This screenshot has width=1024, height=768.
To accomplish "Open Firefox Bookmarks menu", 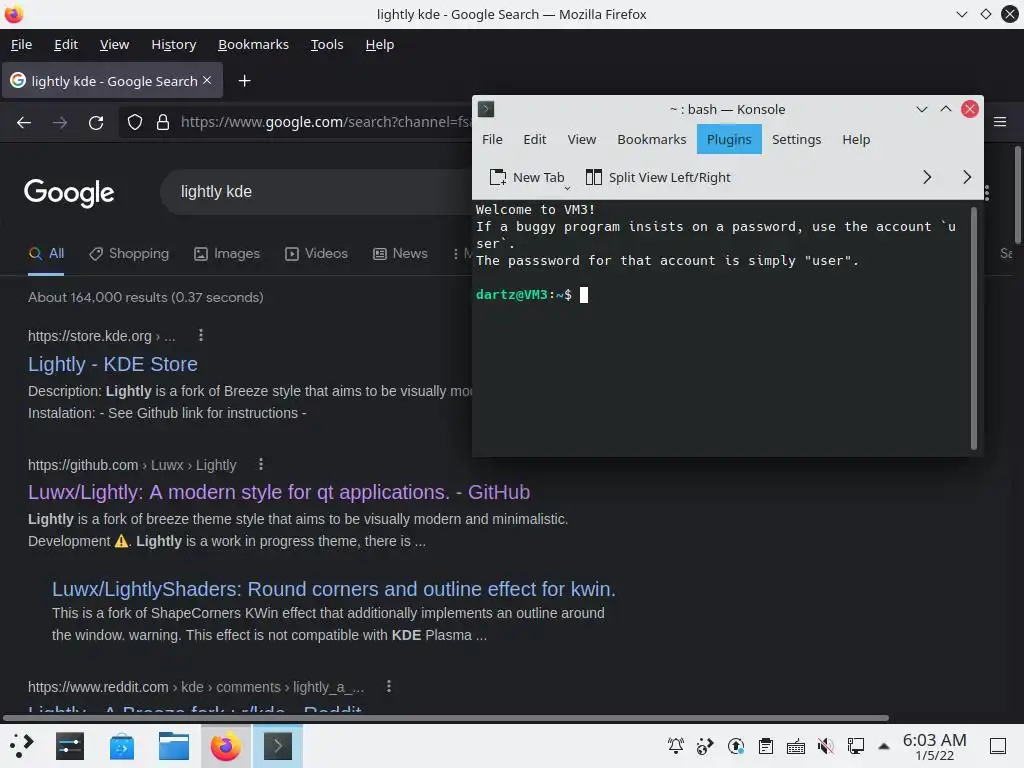I will 253,44.
